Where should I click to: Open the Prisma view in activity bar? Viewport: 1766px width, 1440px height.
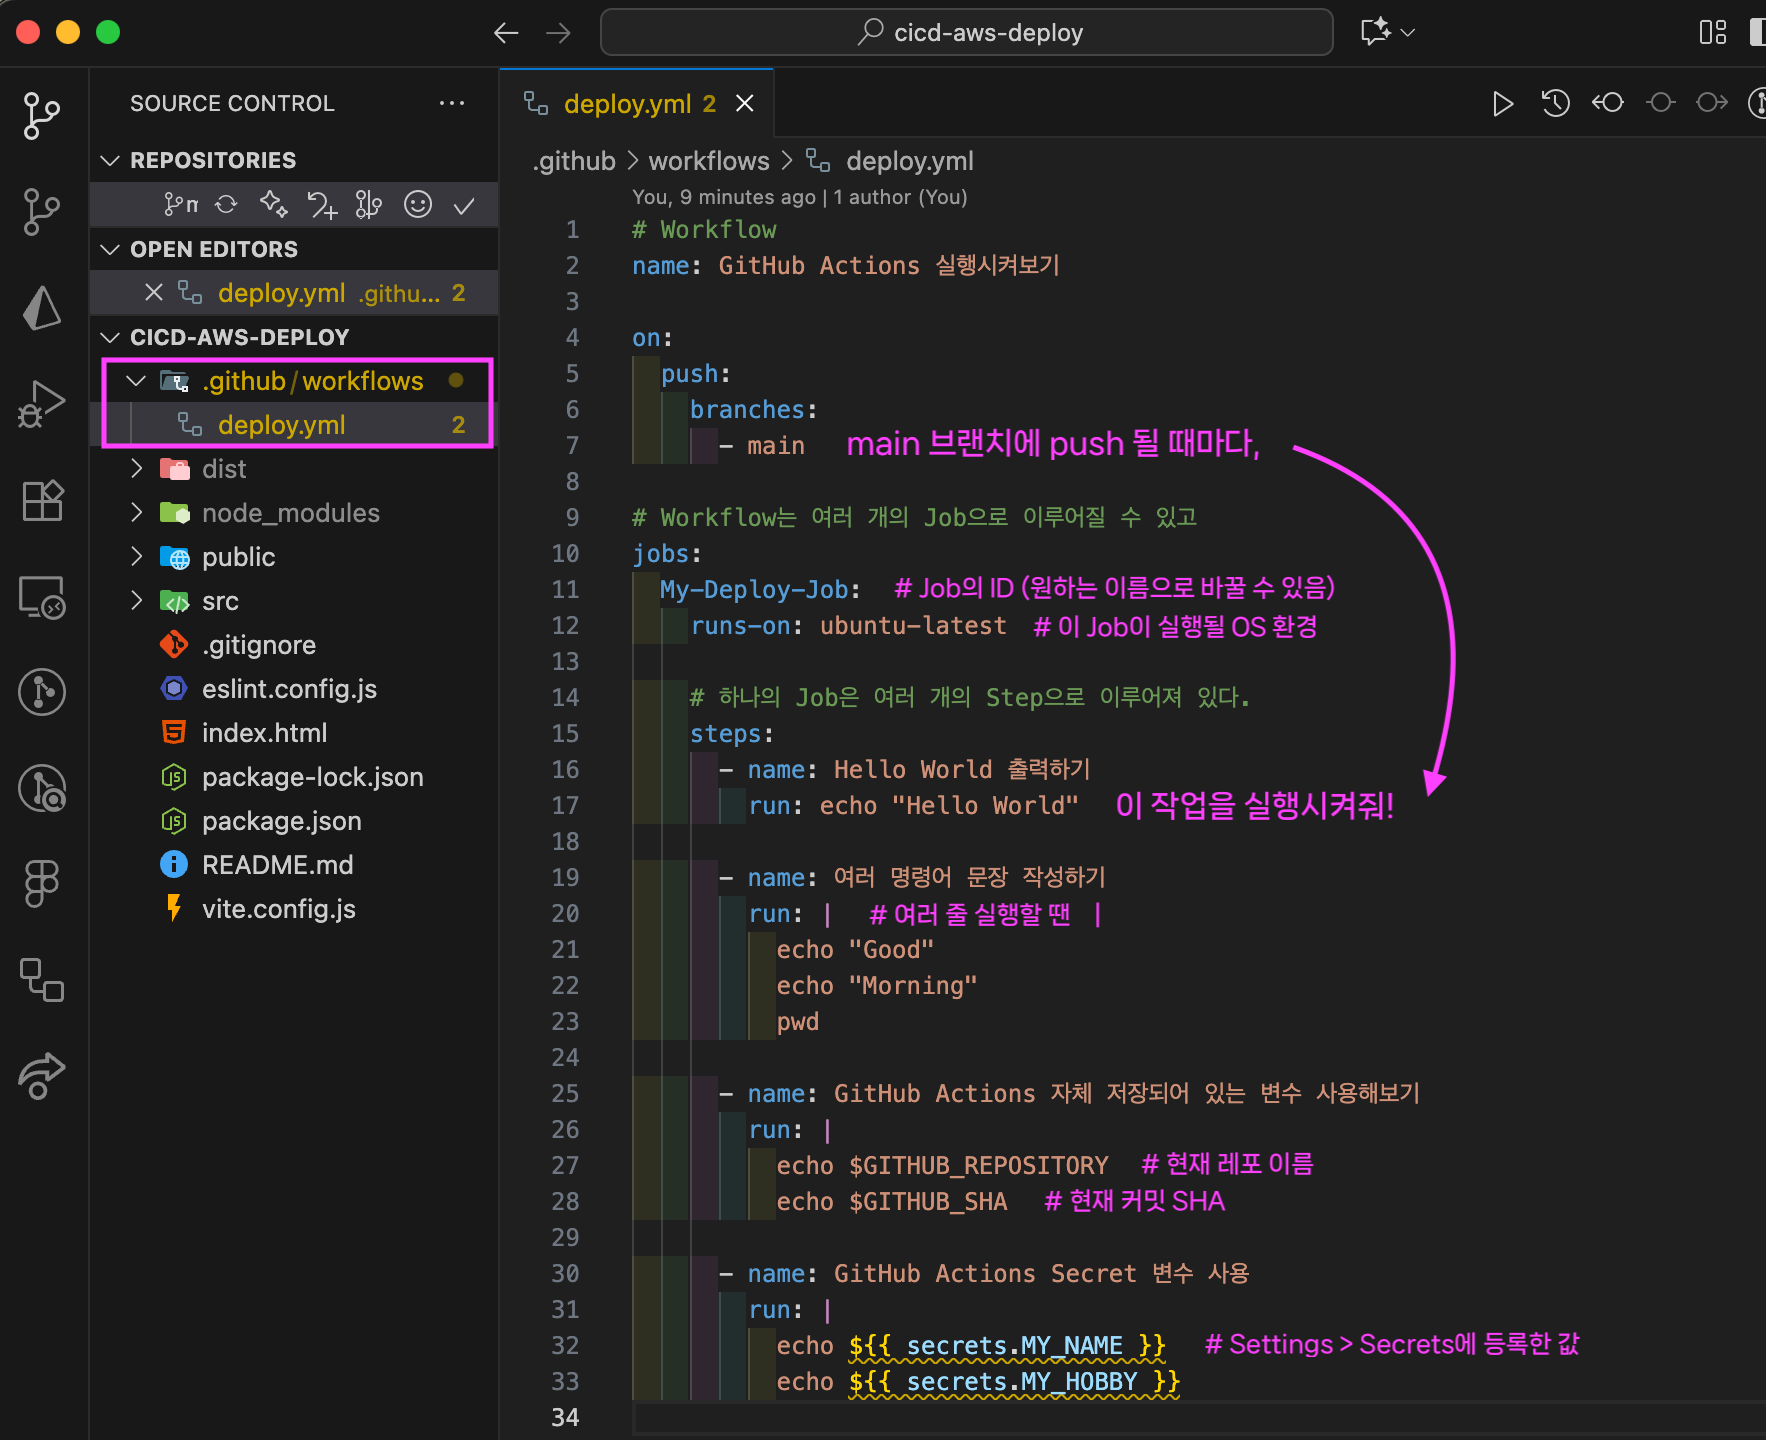click(42, 308)
